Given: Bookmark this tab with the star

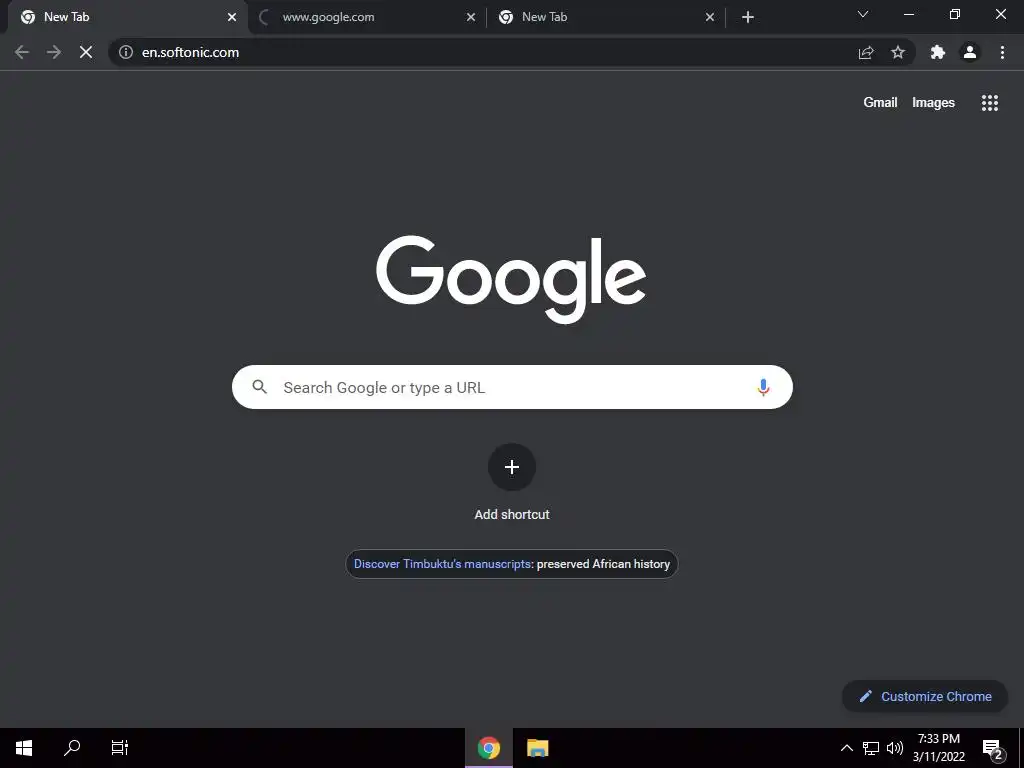Looking at the screenshot, I should (898, 52).
